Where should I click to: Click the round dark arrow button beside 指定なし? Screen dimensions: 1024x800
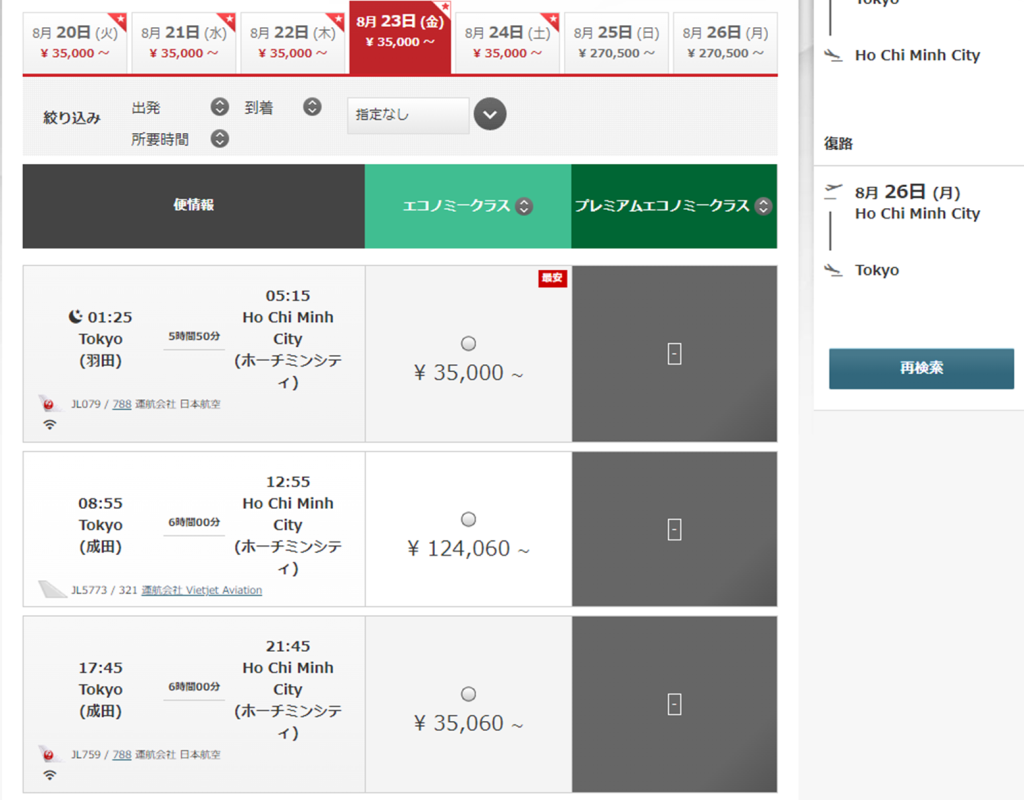pos(490,114)
